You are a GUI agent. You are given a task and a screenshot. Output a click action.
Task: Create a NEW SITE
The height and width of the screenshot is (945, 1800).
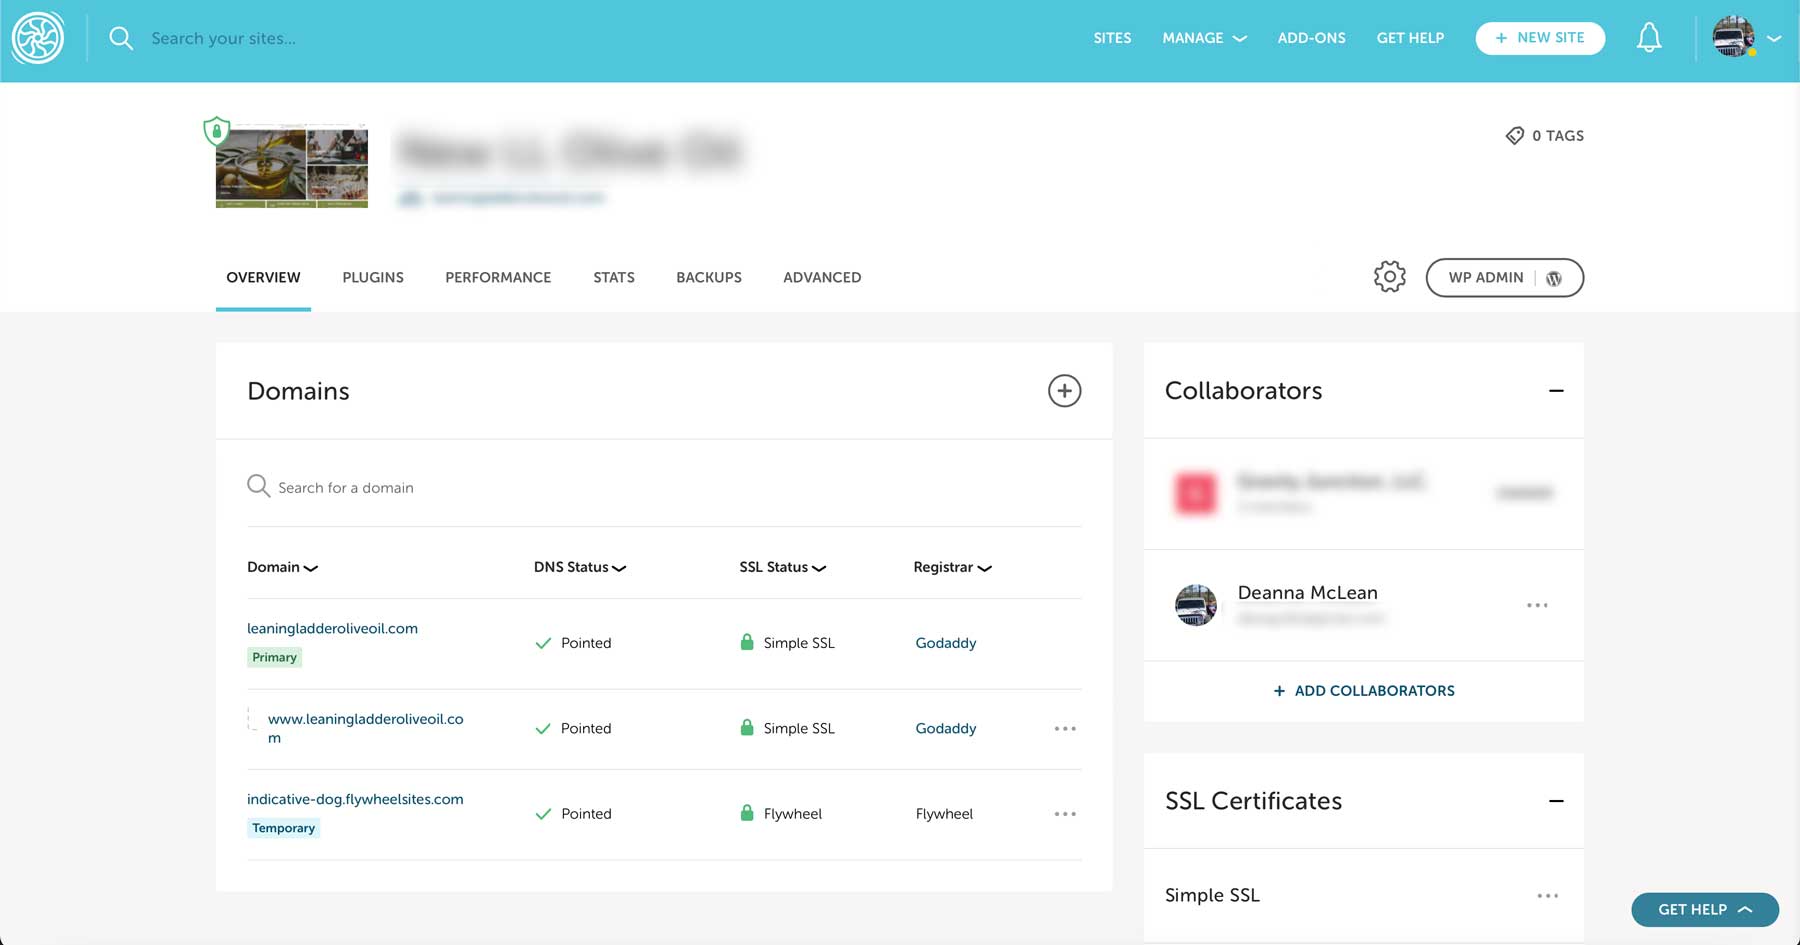[x=1540, y=37]
